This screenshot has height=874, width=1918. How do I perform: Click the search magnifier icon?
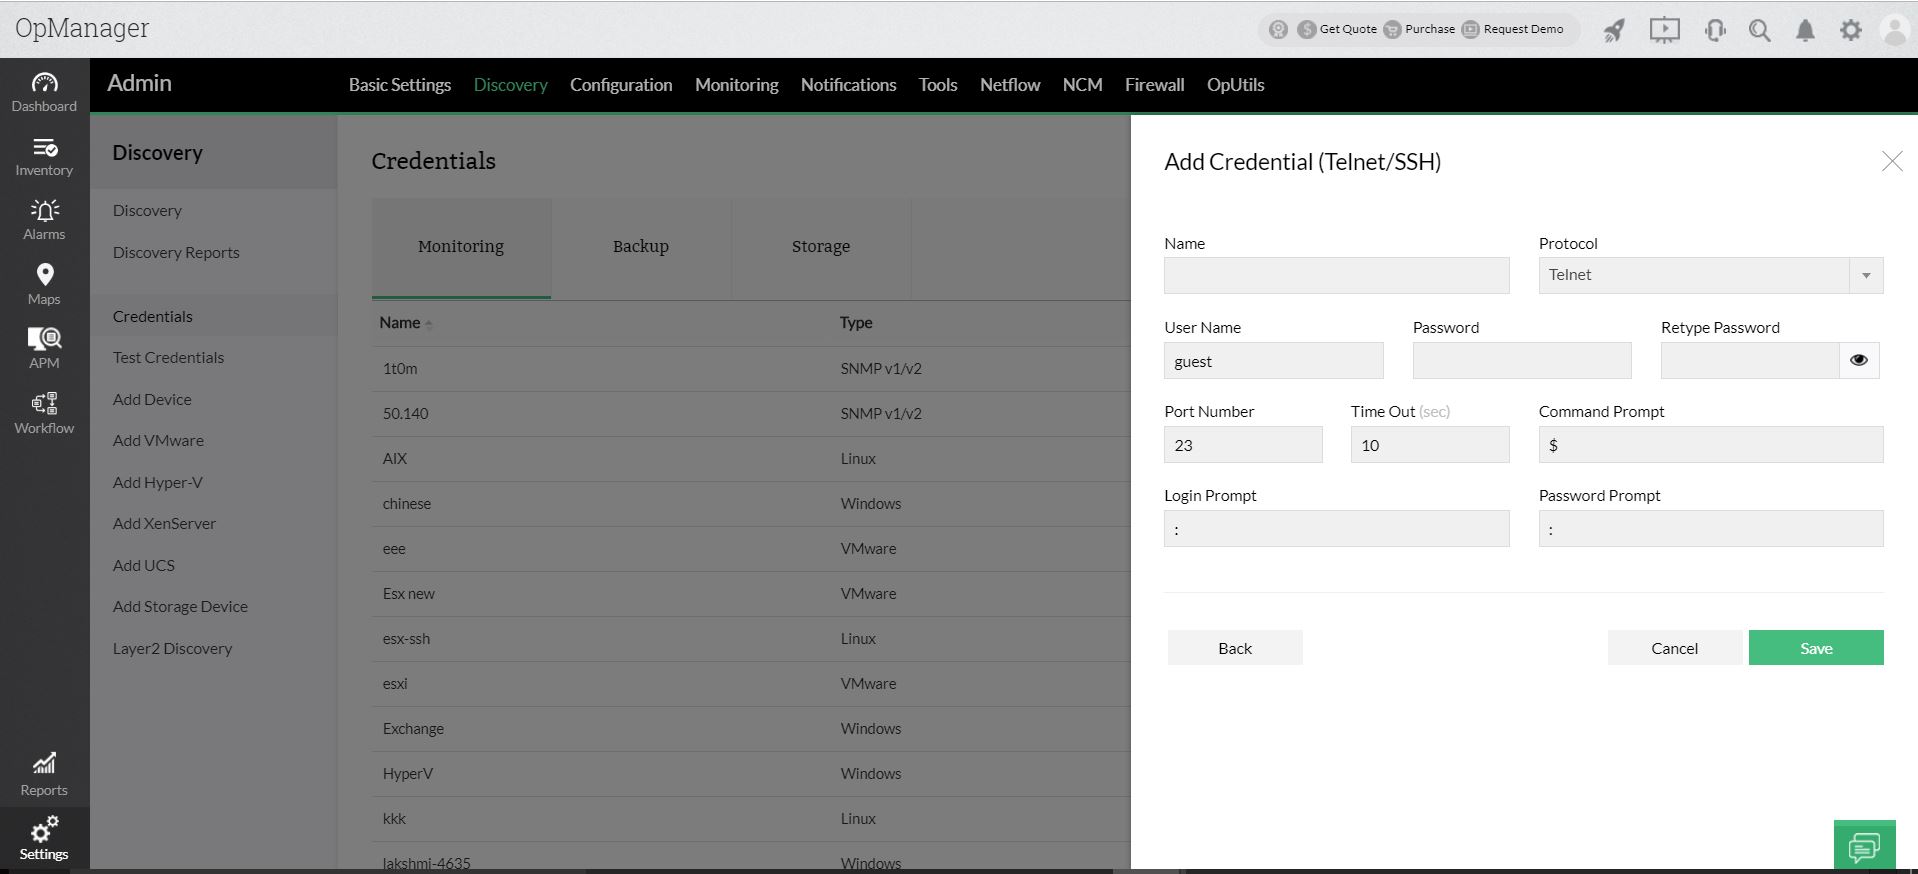click(x=1759, y=30)
